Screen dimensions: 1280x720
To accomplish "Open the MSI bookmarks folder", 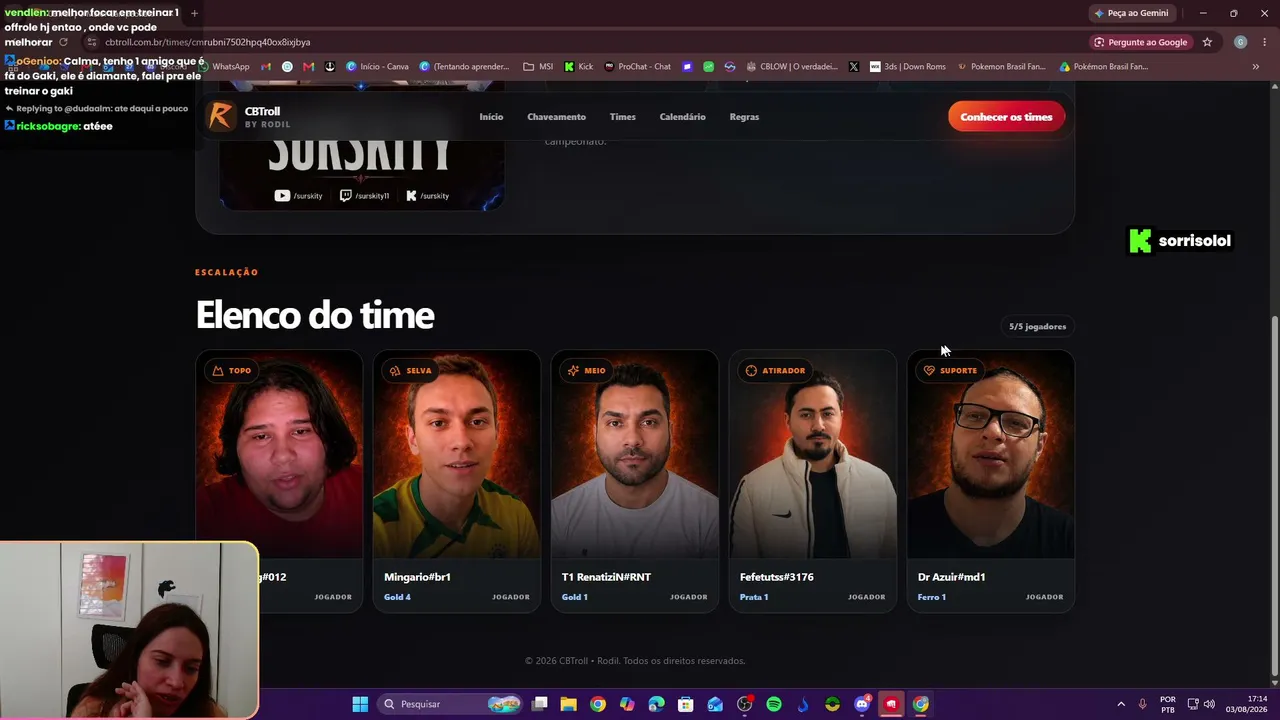I will [x=538, y=67].
